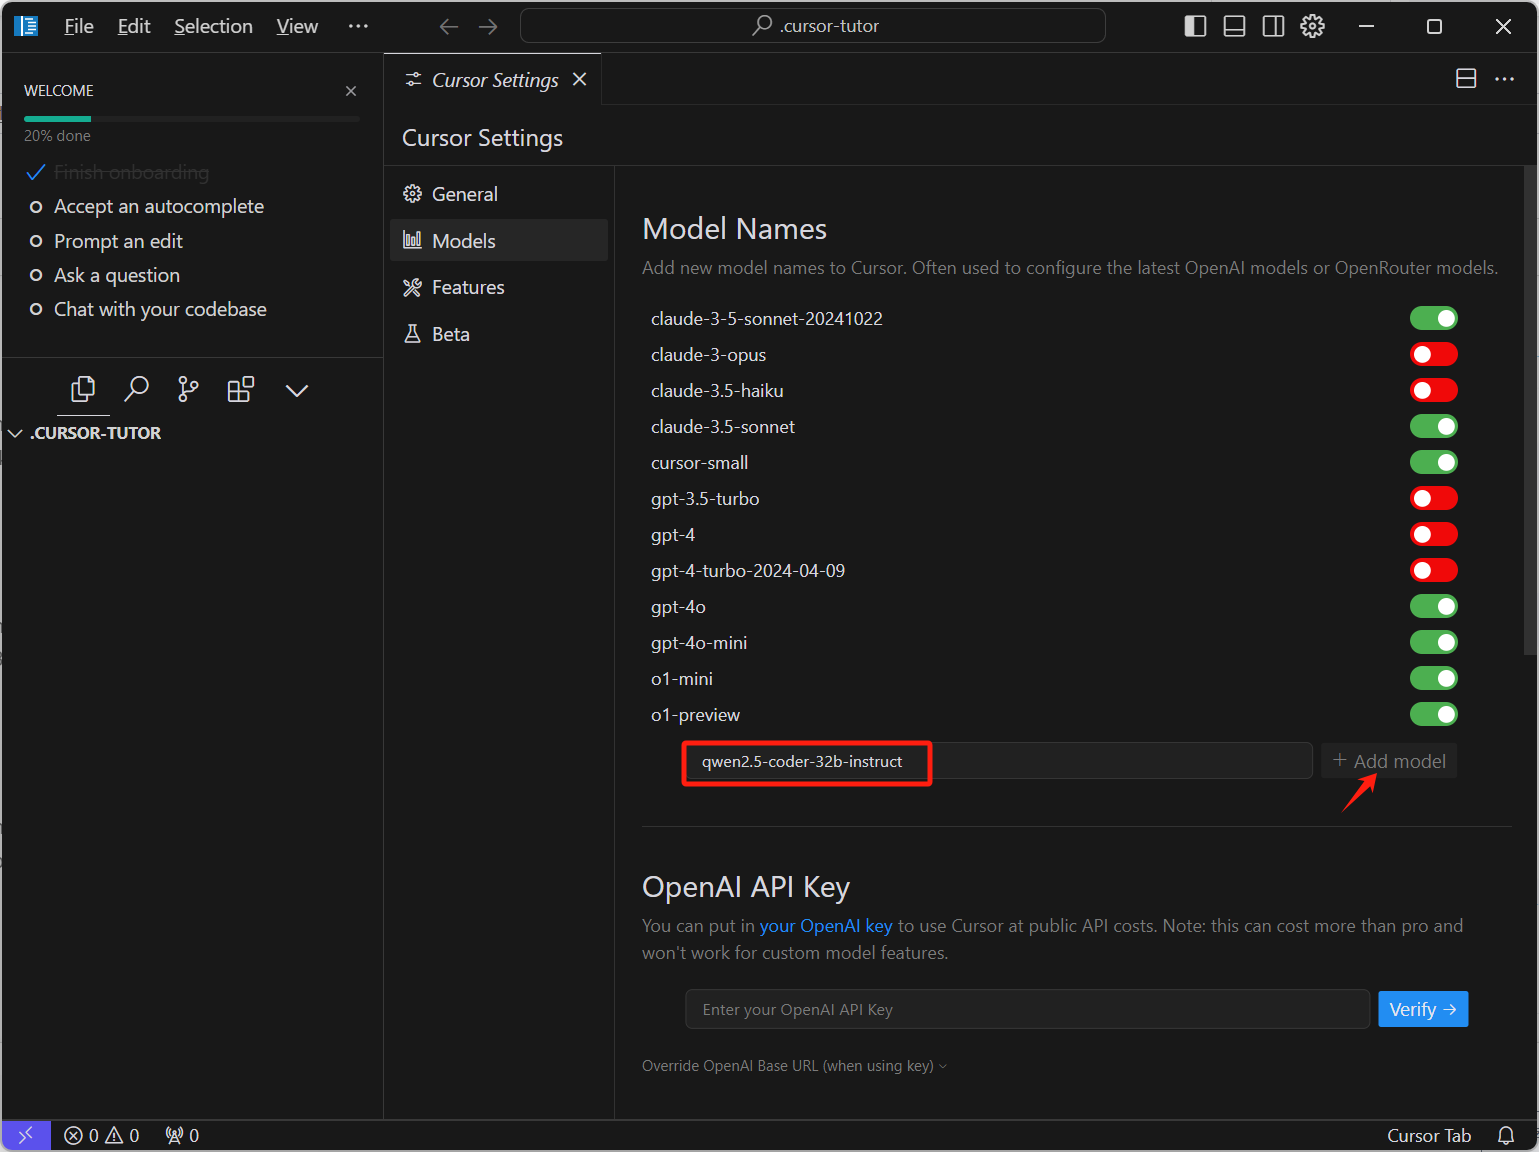Open the Extensions blocks icon
This screenshot has height=1152, width=1539.
241,389
